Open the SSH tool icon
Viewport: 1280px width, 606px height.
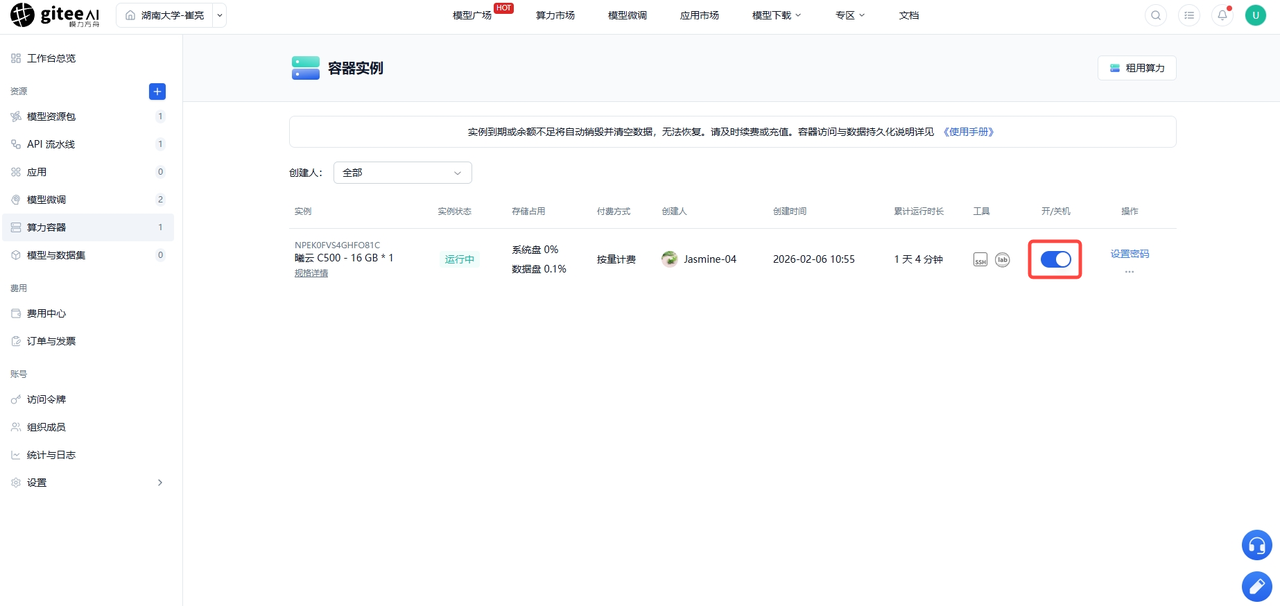coord(980,260)
